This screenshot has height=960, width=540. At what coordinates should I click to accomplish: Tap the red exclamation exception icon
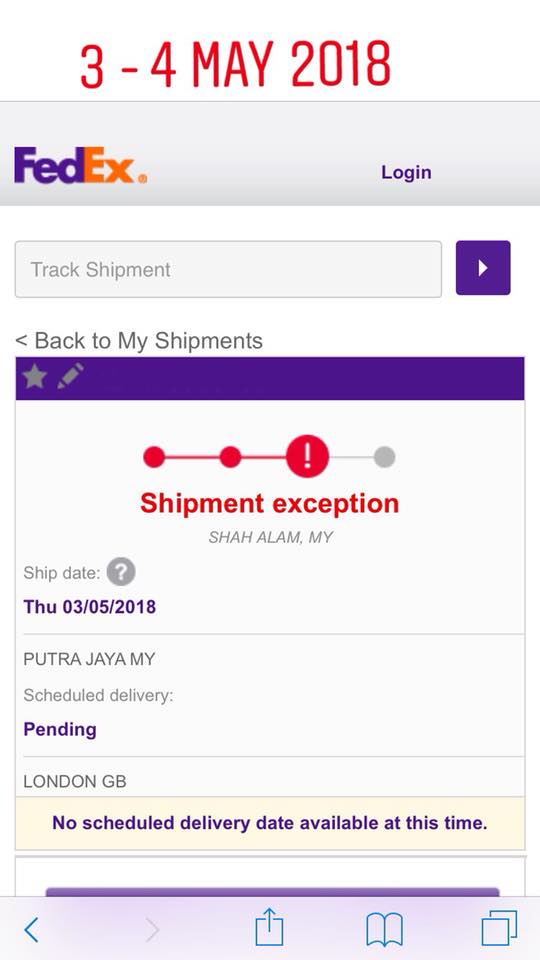pos(307,457)
